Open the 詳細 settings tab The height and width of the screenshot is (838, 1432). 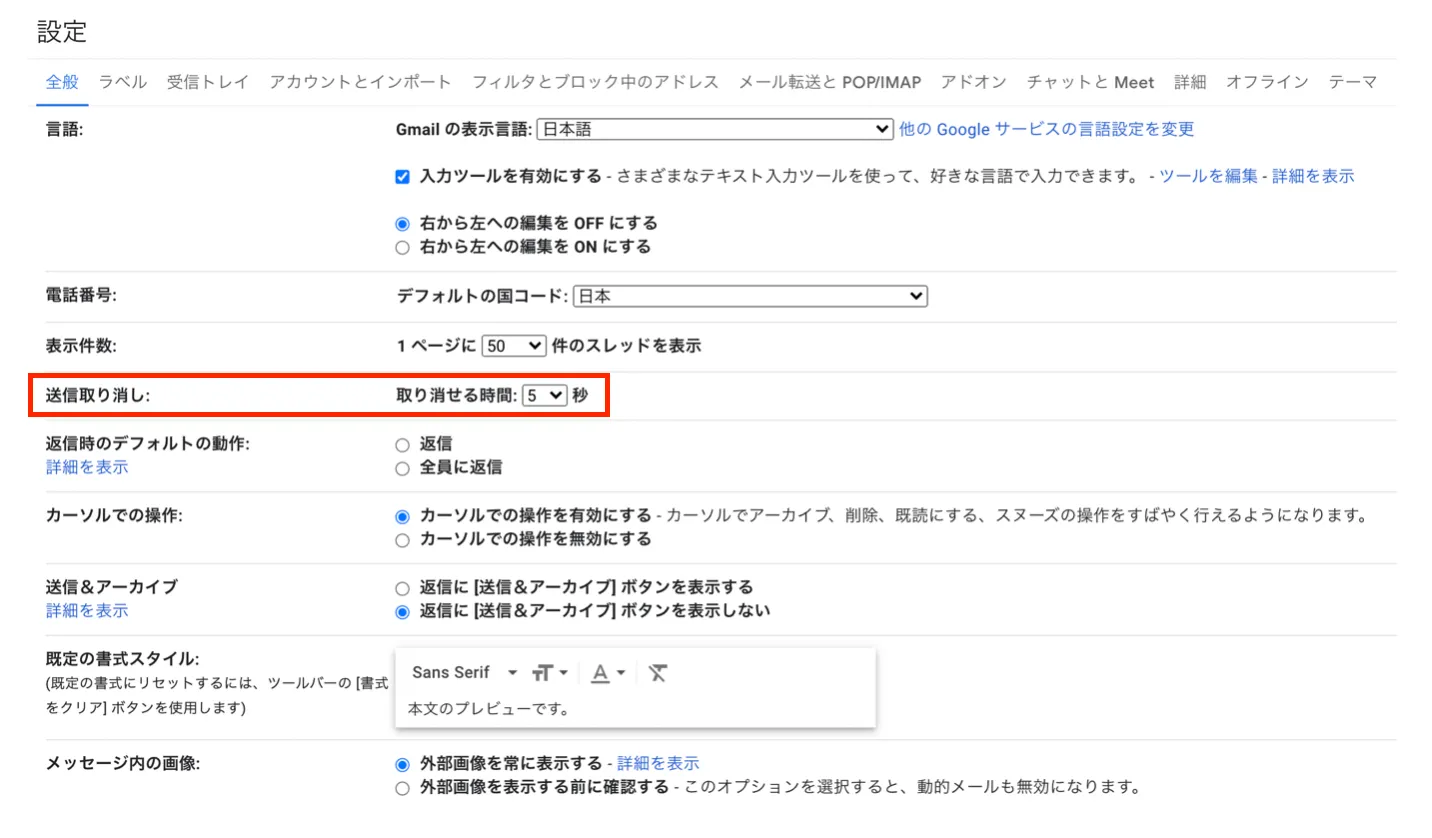[x=1190, y=82]
